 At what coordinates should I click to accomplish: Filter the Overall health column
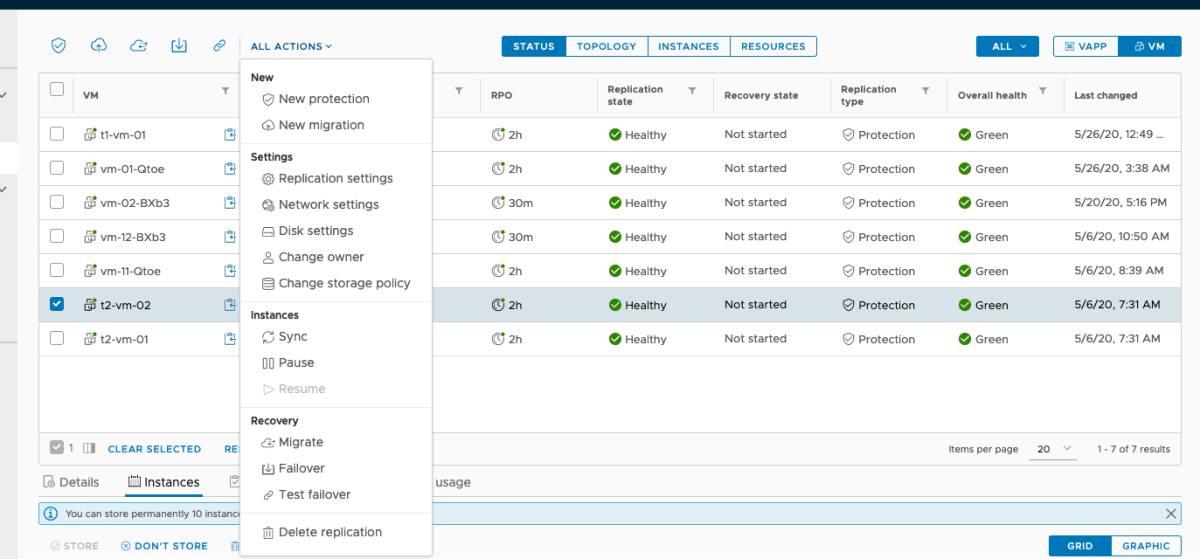tap(1043, 91)
